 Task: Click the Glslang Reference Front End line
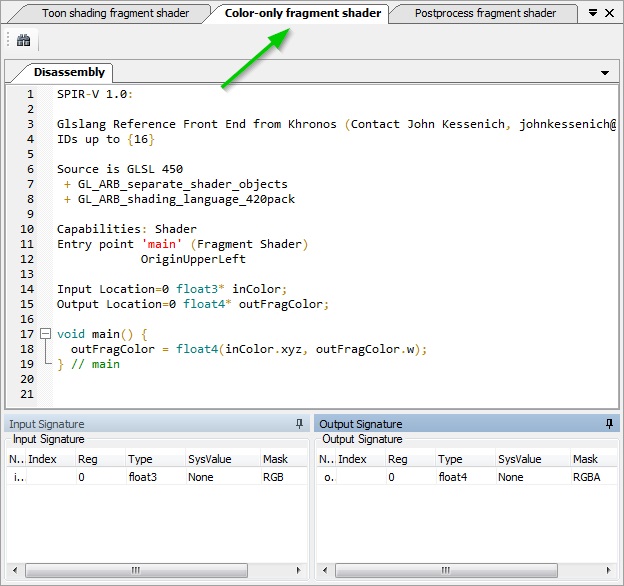coord(336,124)
